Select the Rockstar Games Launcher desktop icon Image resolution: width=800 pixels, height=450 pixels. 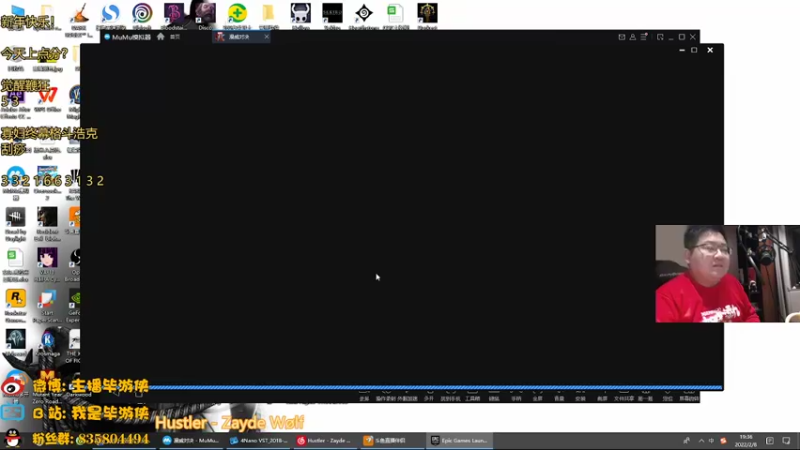15,306
